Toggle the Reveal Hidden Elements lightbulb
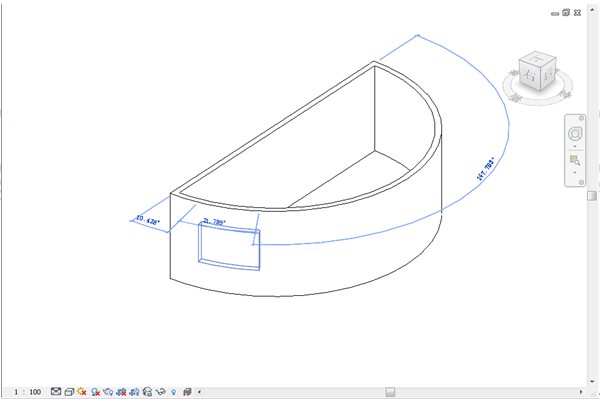 click(174, 392)
